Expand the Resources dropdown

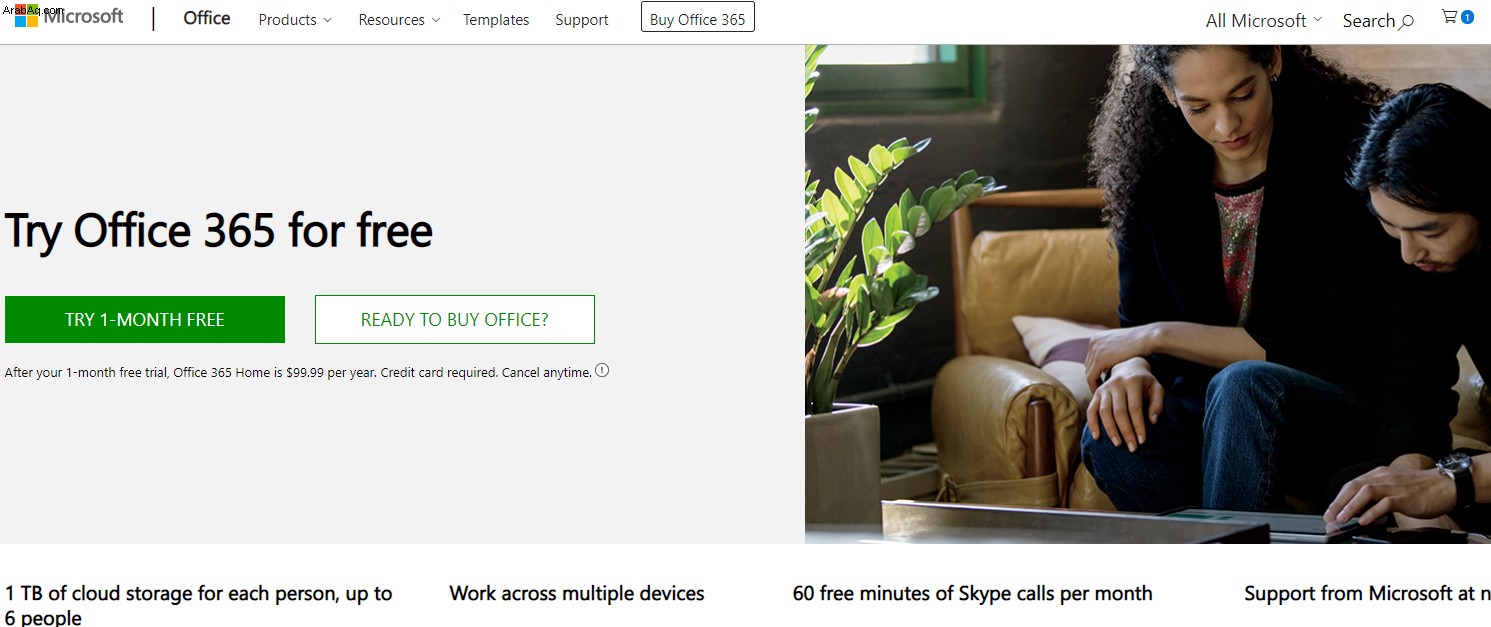click(399, 20)
